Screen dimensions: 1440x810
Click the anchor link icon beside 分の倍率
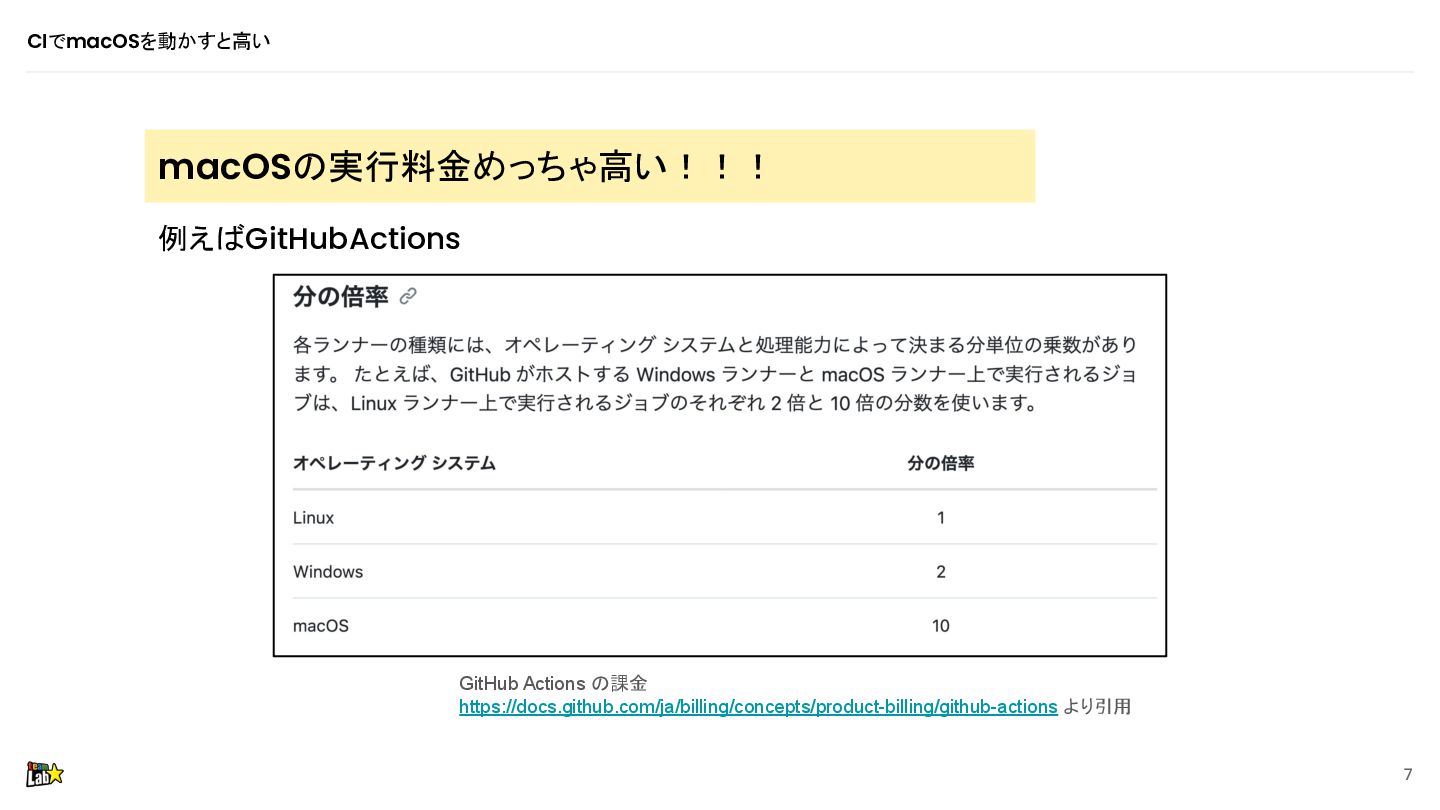tap(408, 296)
